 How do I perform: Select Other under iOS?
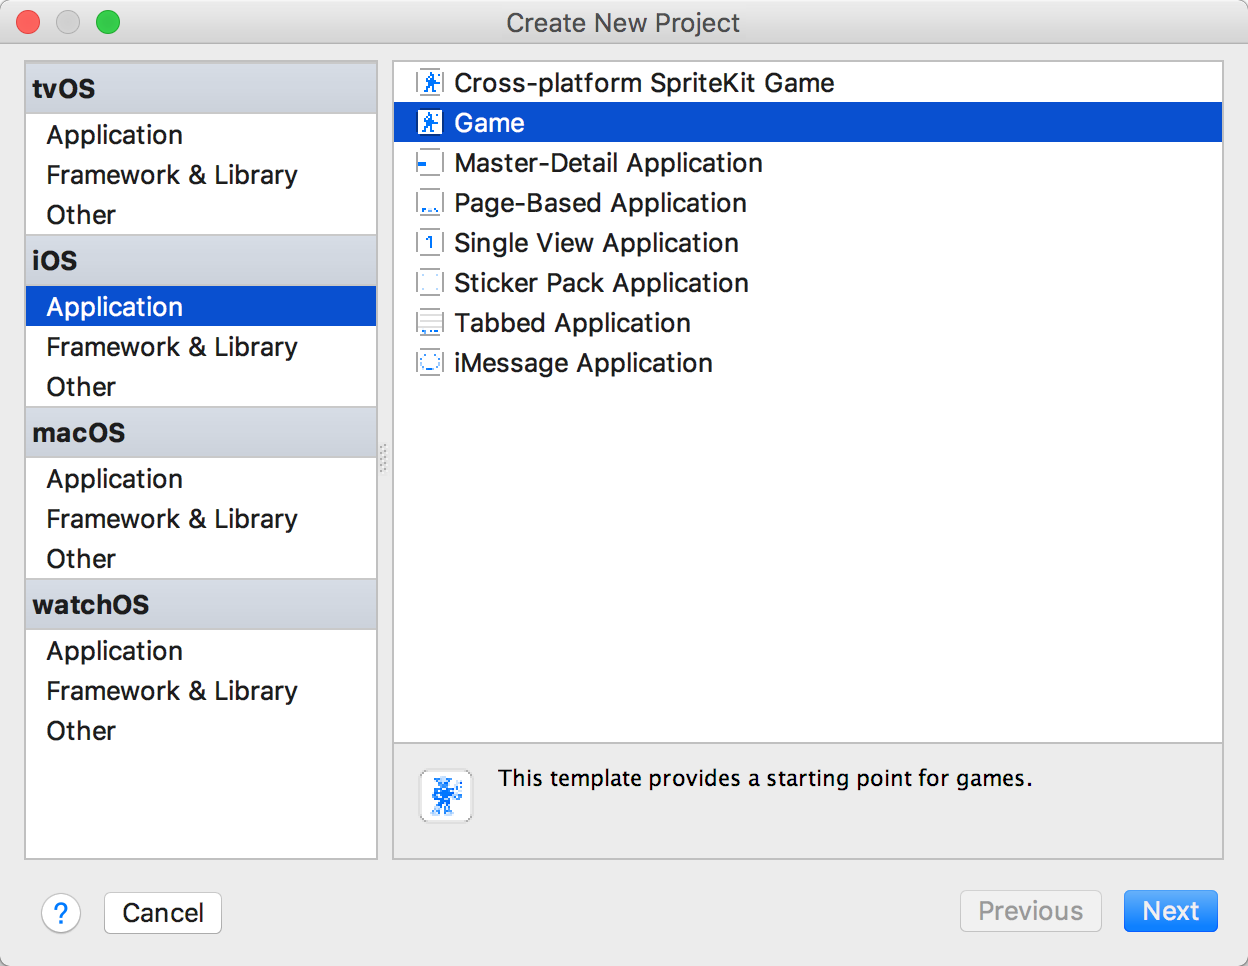pos(201,386)
